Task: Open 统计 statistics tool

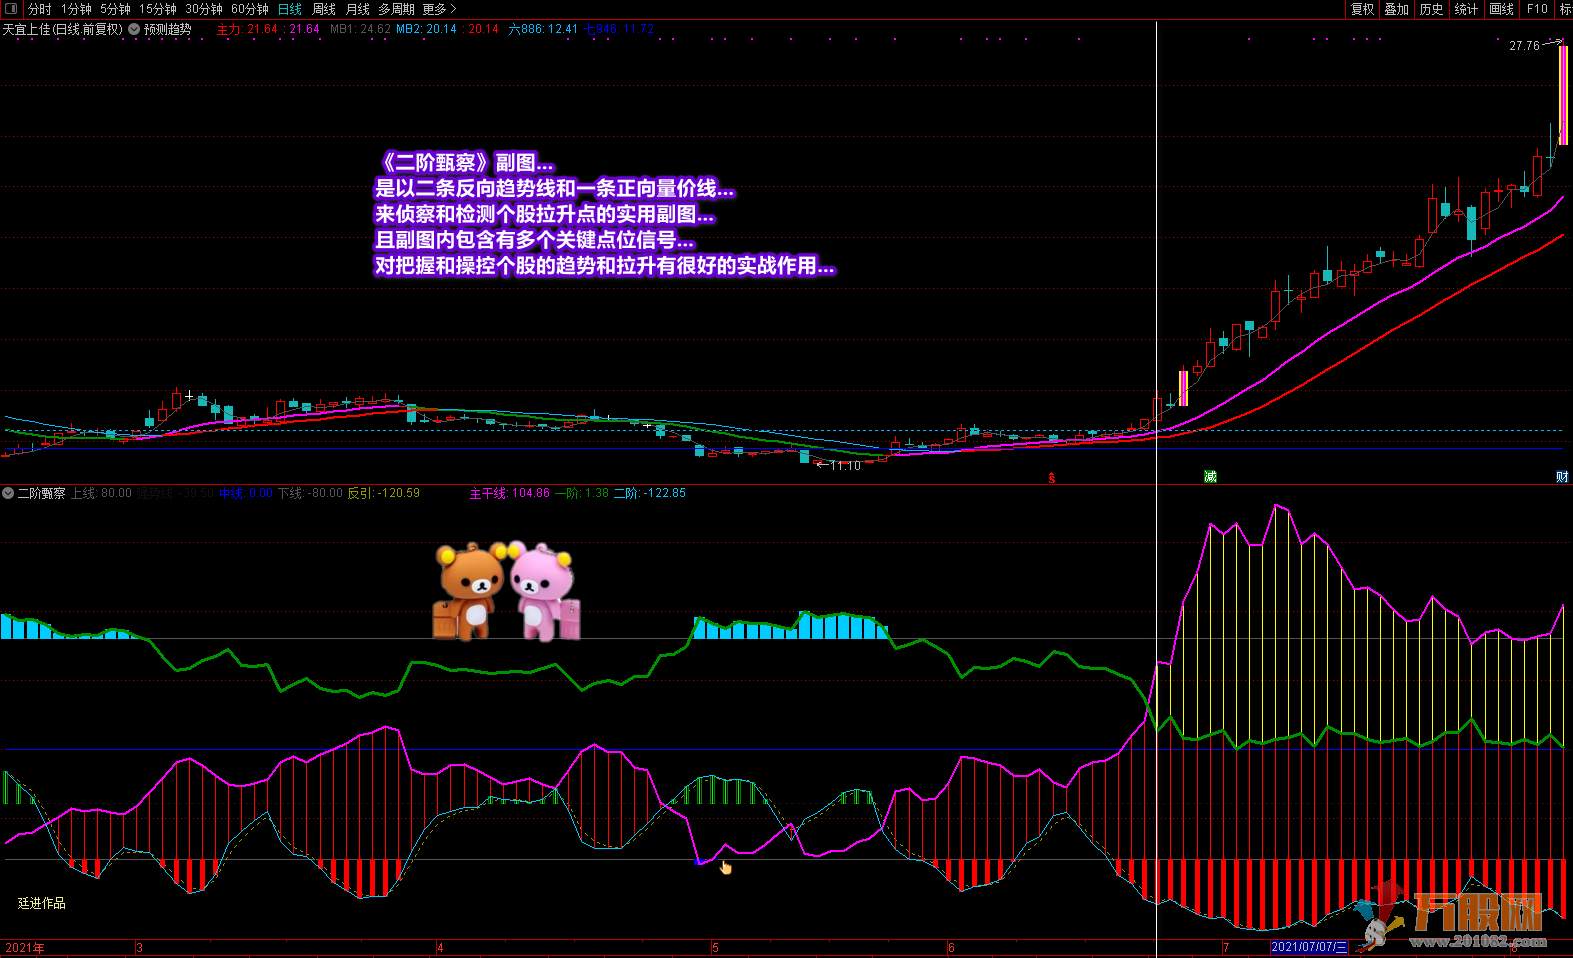Action: point(1466,9)
